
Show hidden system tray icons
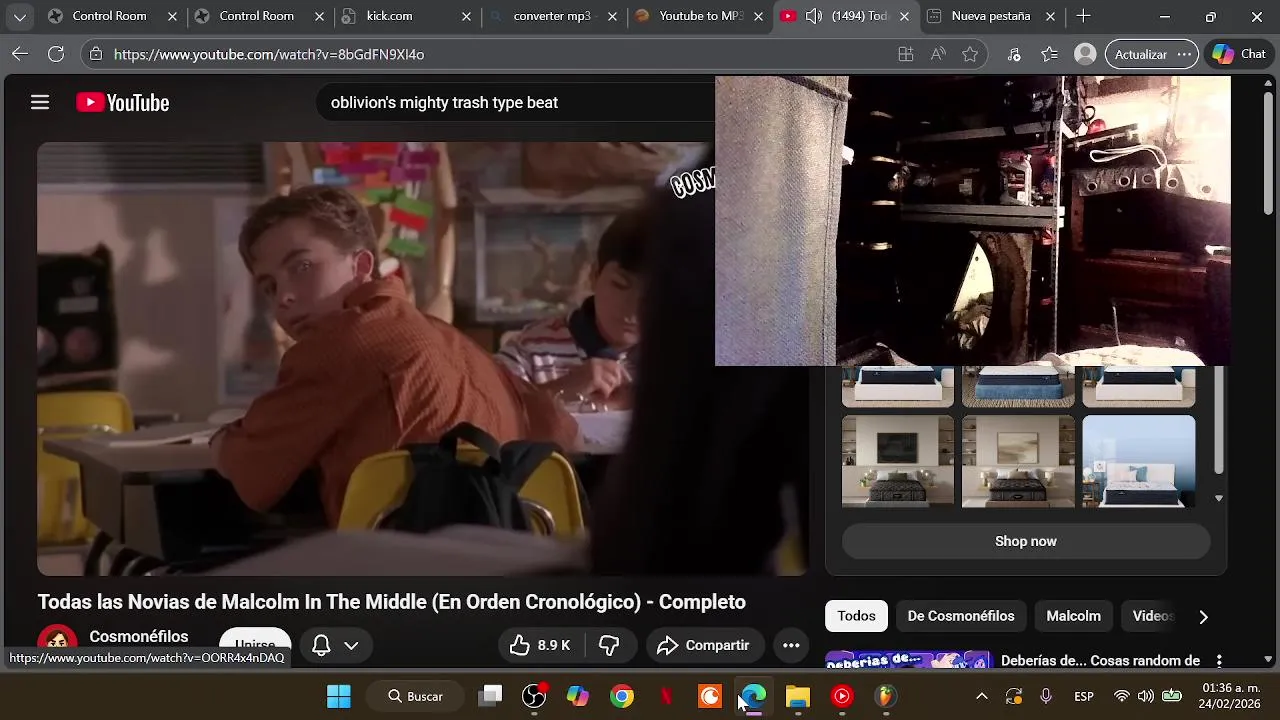pos(982,696)
